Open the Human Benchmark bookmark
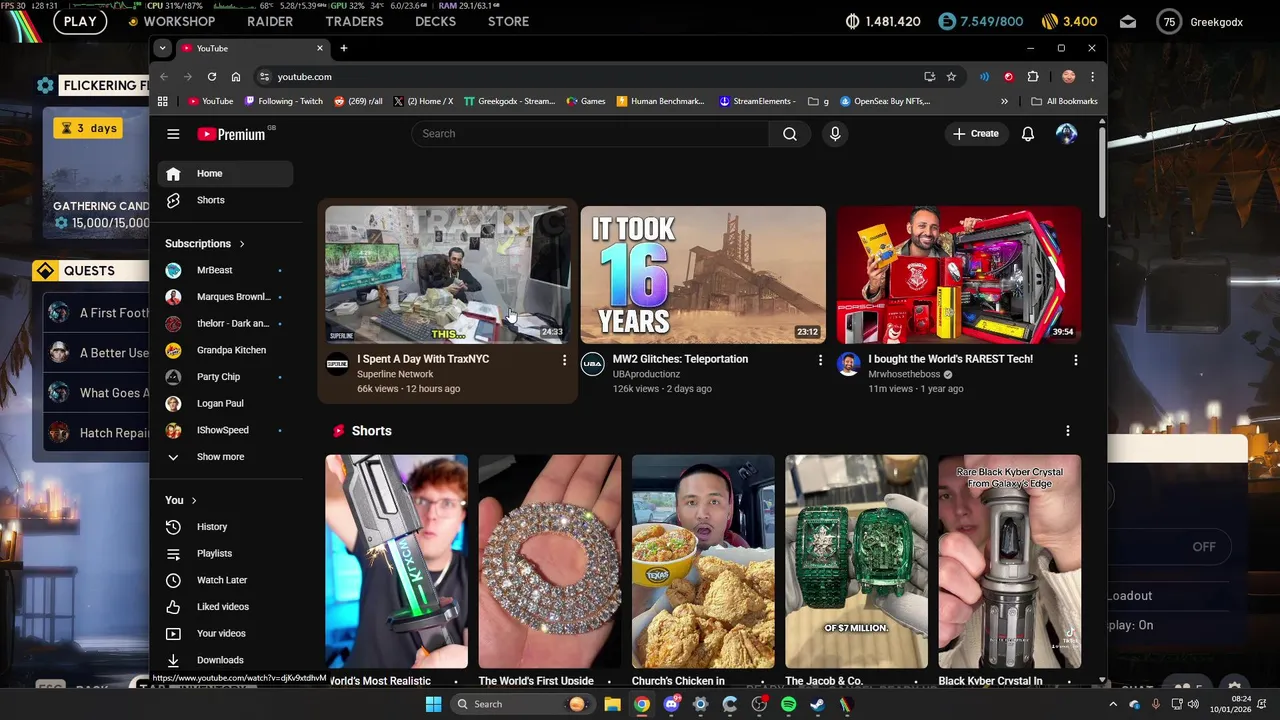 pos(660,101)
